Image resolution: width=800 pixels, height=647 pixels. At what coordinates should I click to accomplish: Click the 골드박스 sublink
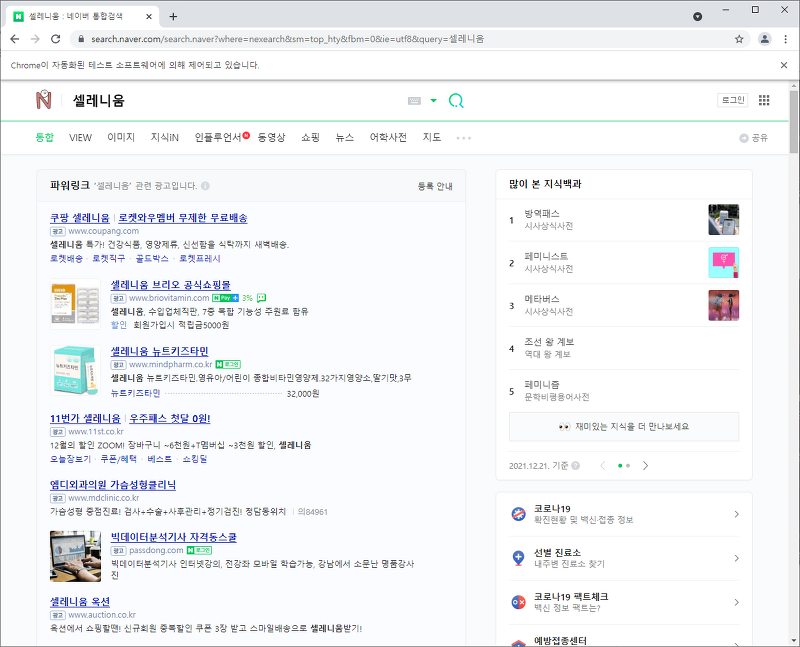152,259
